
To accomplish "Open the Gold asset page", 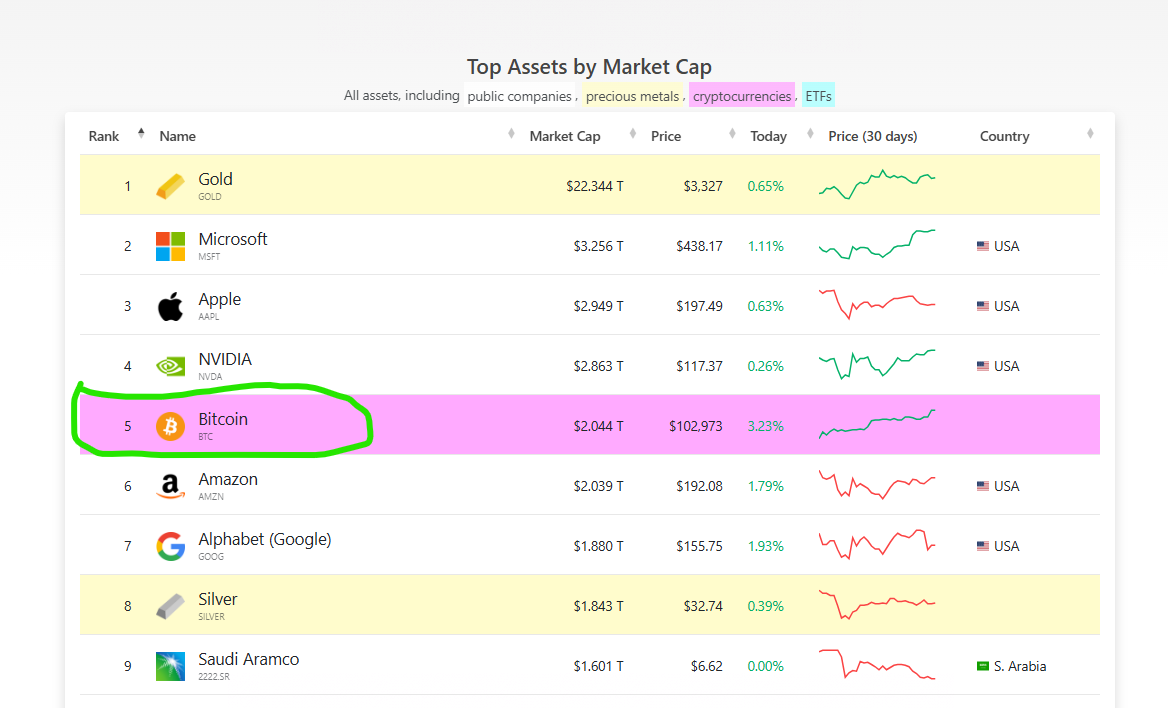I will pos(215,179).
